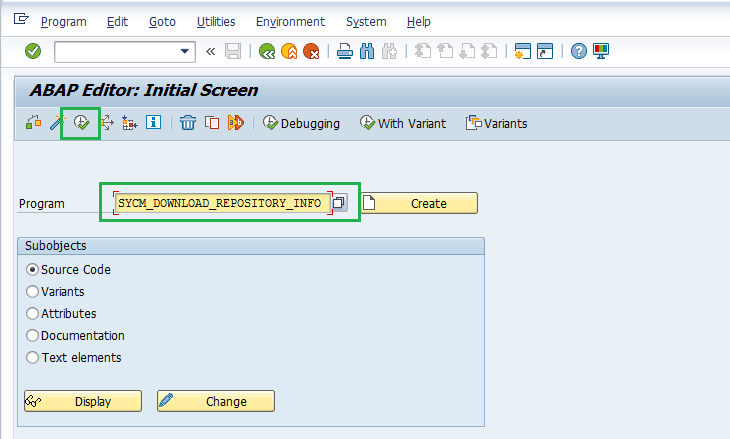Image resolution: width=730 pixels, height=439 pixels.
Task: Click the Activate magic wand icon
Action: coord(57,123)
